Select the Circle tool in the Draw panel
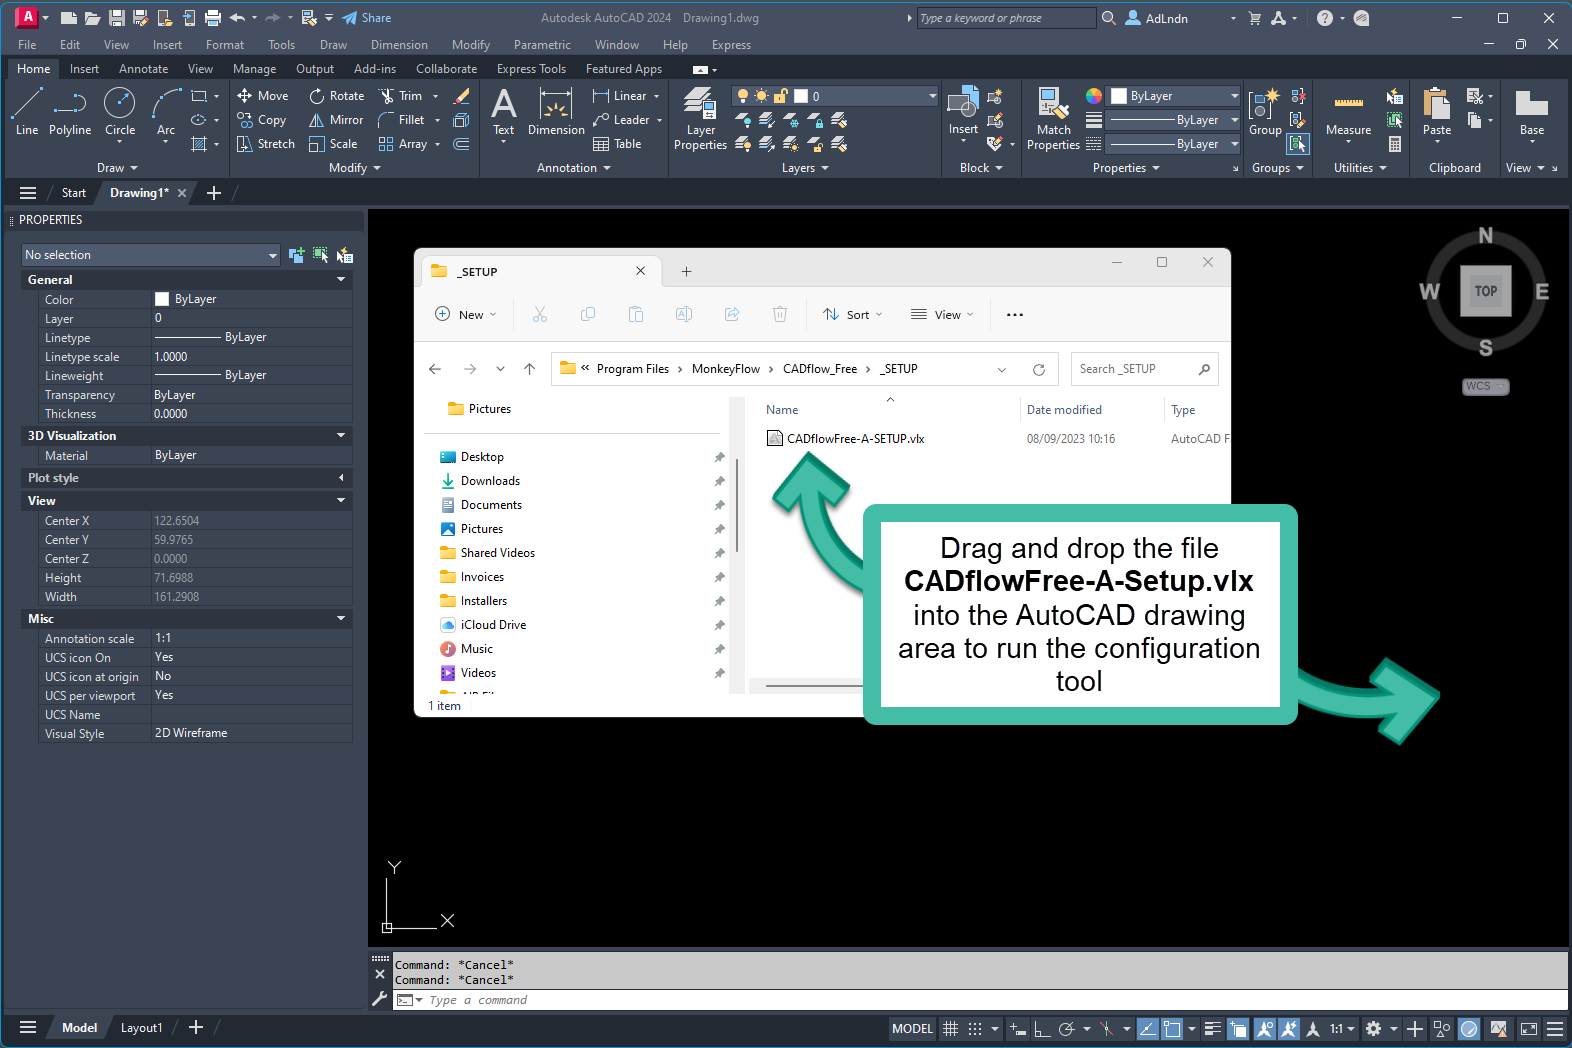 (x=120, y=110)
